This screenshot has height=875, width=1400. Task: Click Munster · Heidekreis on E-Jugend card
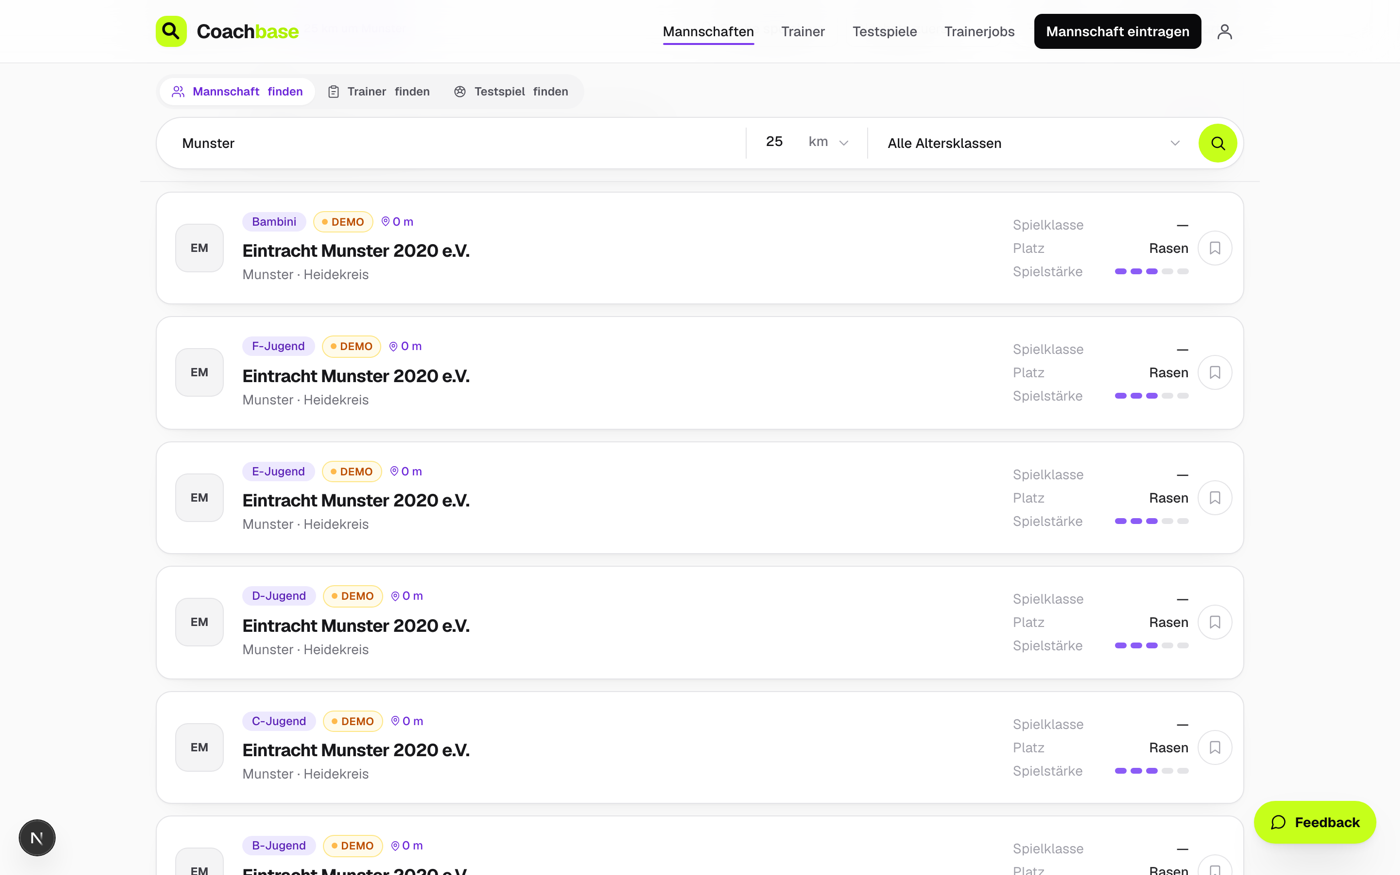pyautogui.click(x=305, y=524)
